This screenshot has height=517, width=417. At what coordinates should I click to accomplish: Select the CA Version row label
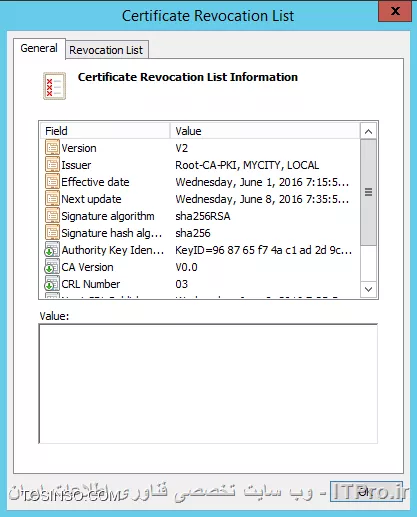[87, 267]
